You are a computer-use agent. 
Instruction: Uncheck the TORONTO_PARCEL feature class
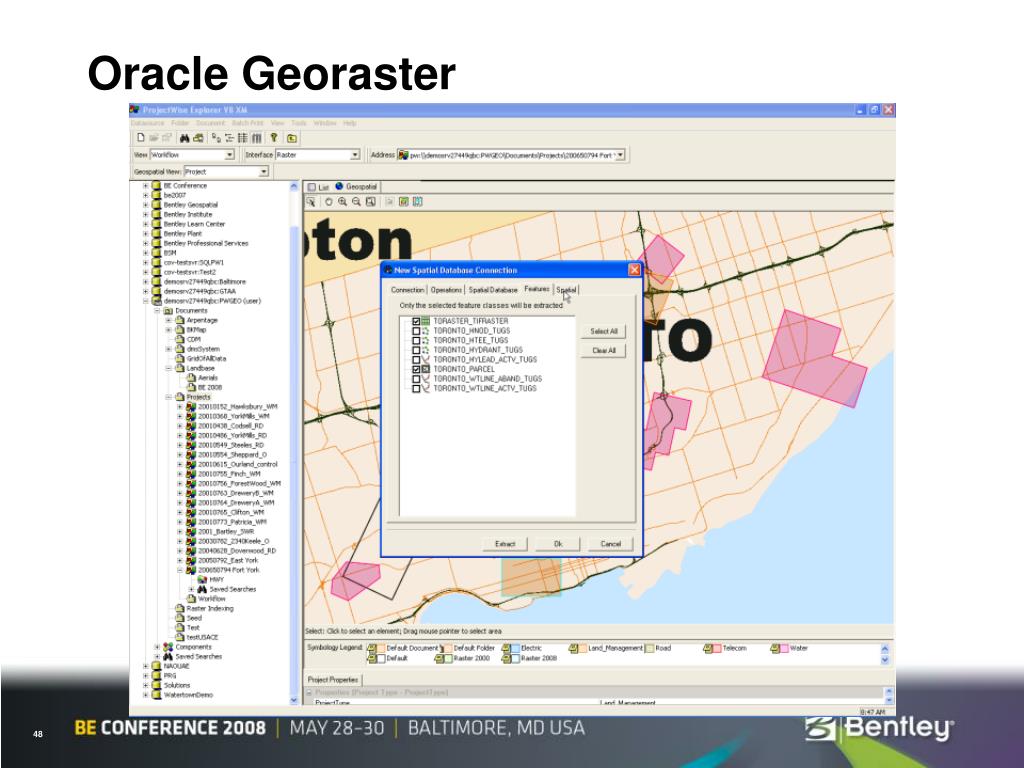(x=416, y=369)
